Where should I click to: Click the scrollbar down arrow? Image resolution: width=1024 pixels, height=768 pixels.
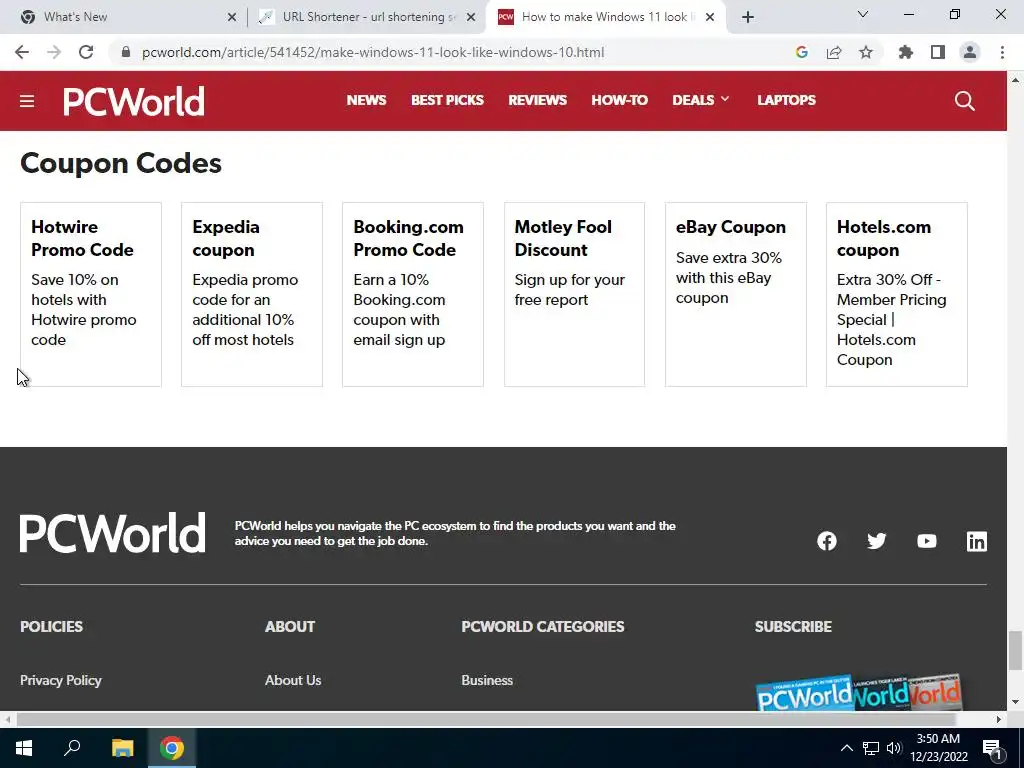[x=1015, y=703]
